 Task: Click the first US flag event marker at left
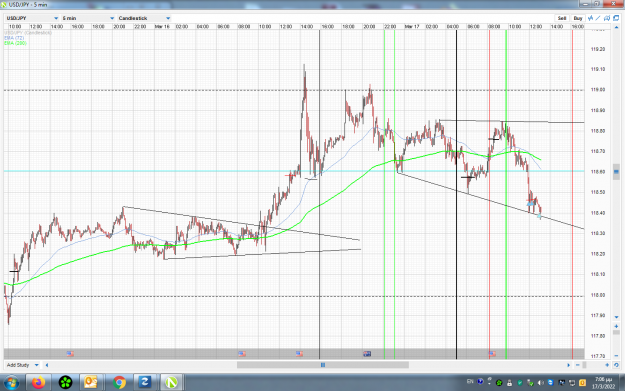pos(70,354)
